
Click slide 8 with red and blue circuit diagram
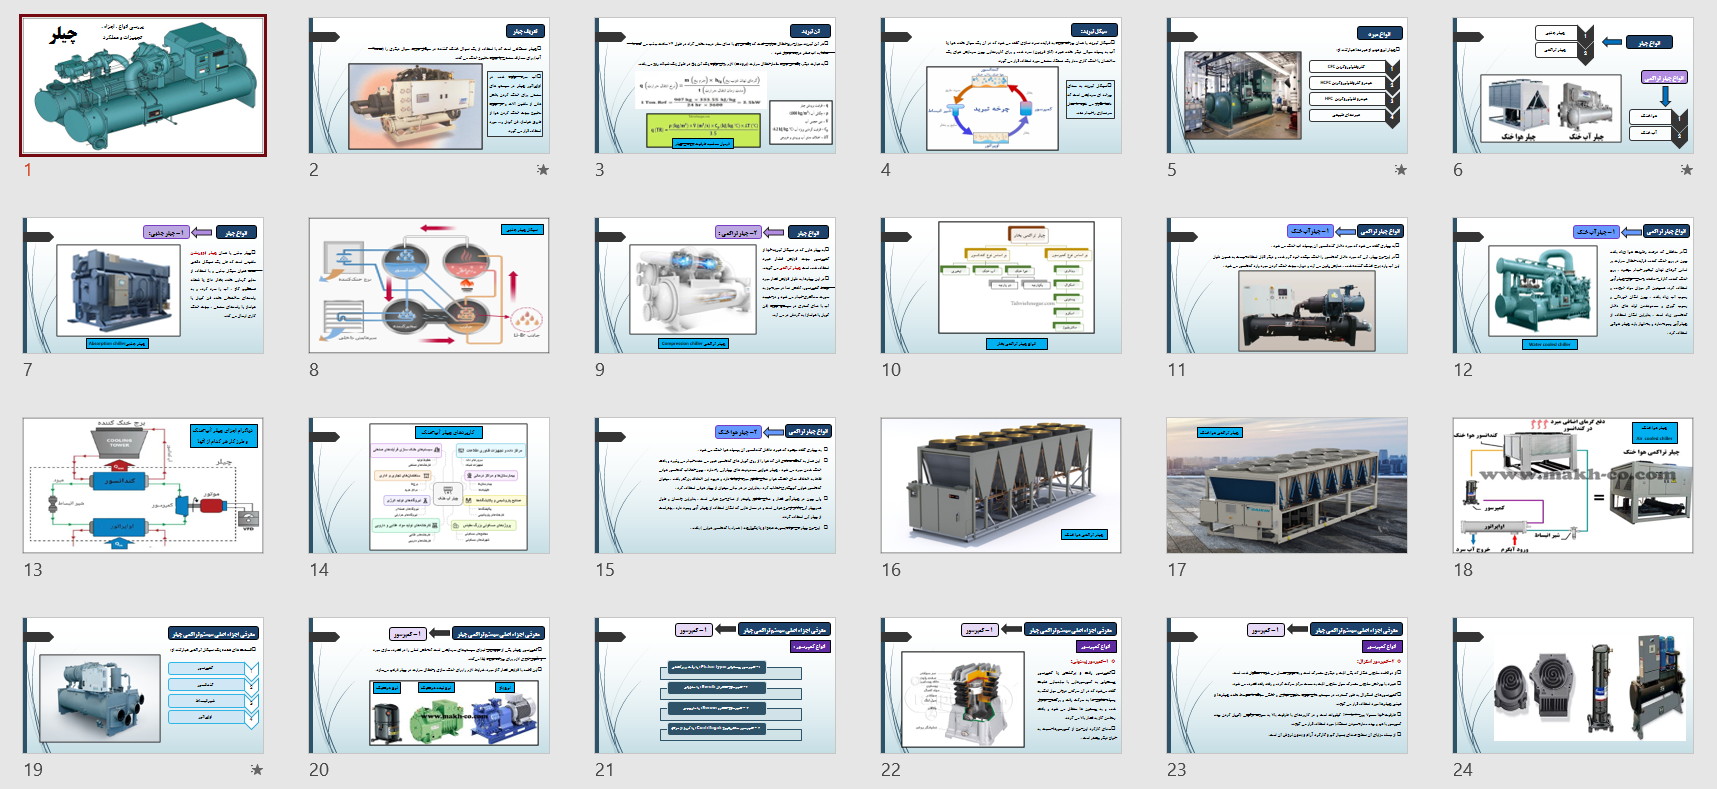tap(429, 286)
